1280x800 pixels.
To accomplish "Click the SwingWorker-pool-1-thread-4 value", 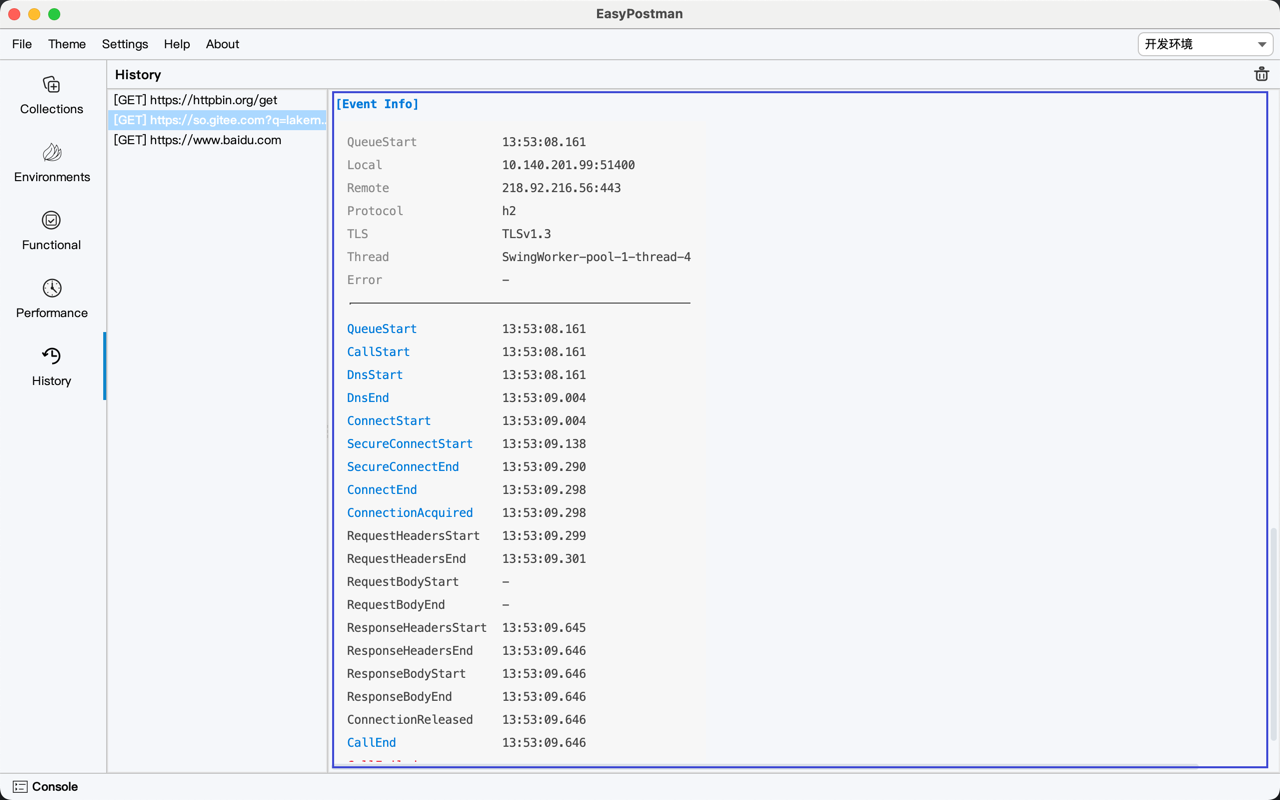I will 596,257.
